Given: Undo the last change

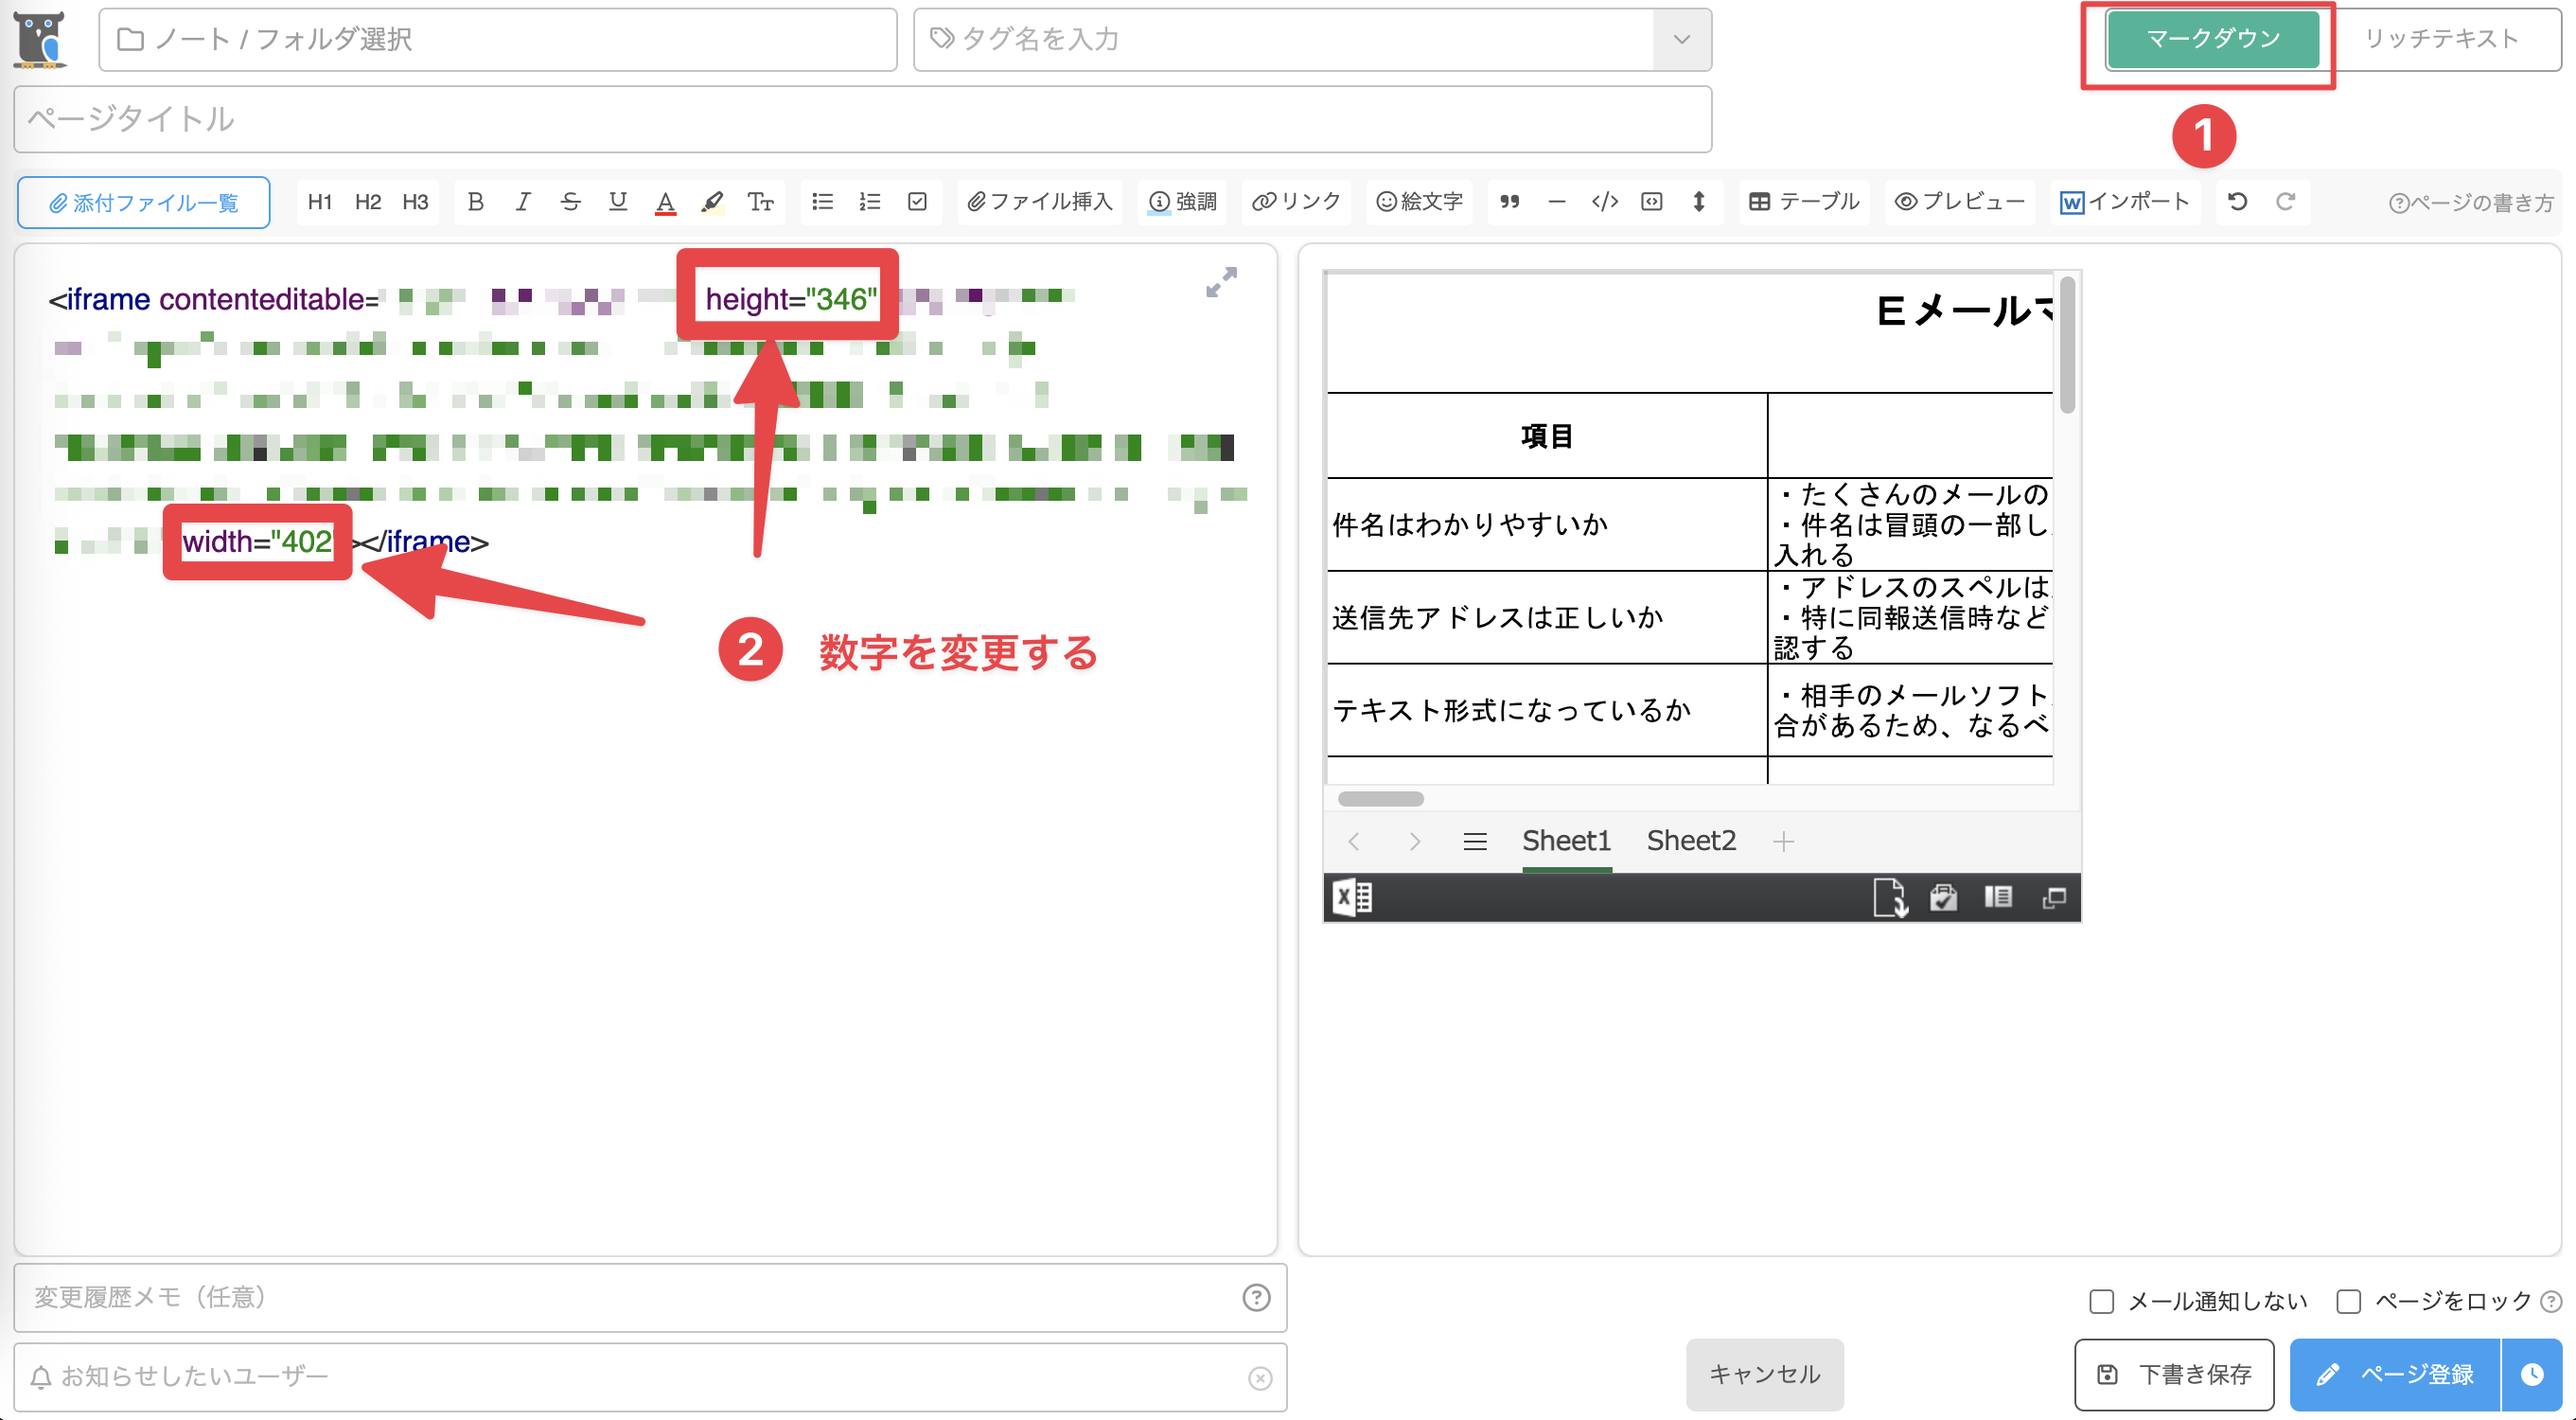Looking at the screenshot, I should 2236,201.
